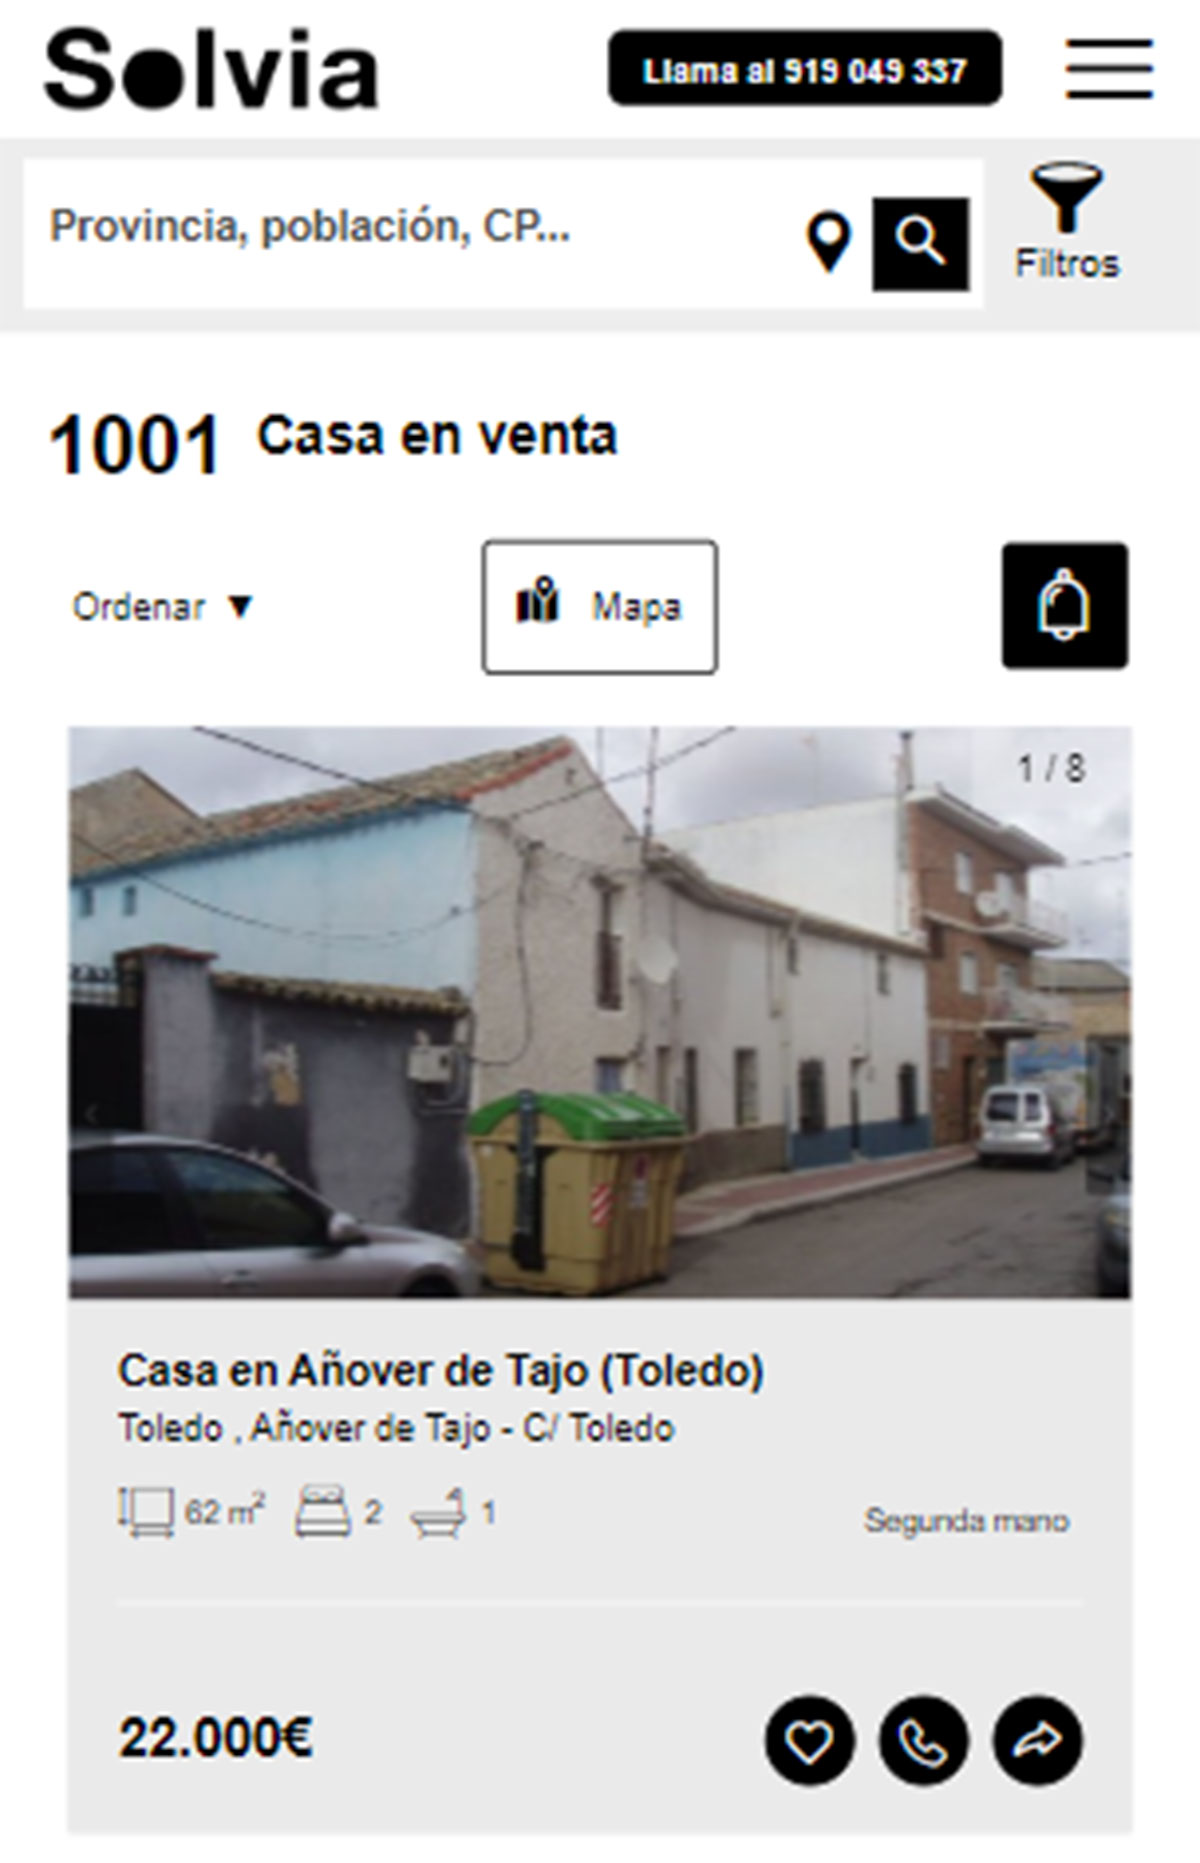
Task: Add listing to favorites with heart icon
Action: pyautogui.click(x=810, y=1741)
